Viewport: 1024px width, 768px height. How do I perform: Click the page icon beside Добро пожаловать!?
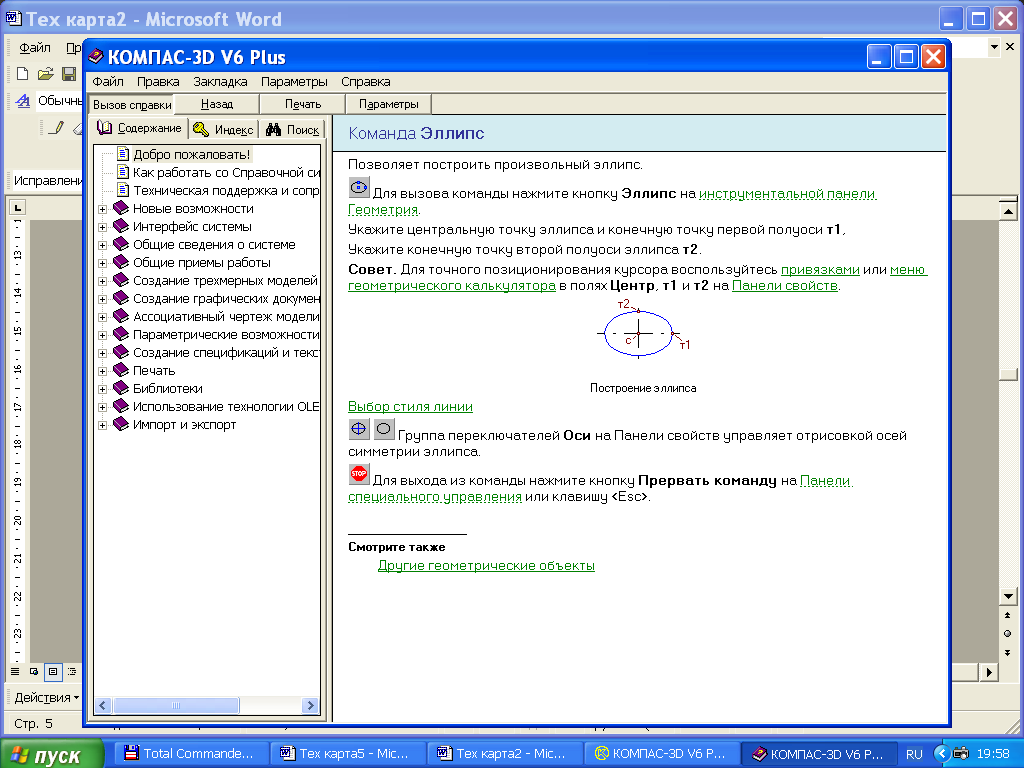(123, 154)
